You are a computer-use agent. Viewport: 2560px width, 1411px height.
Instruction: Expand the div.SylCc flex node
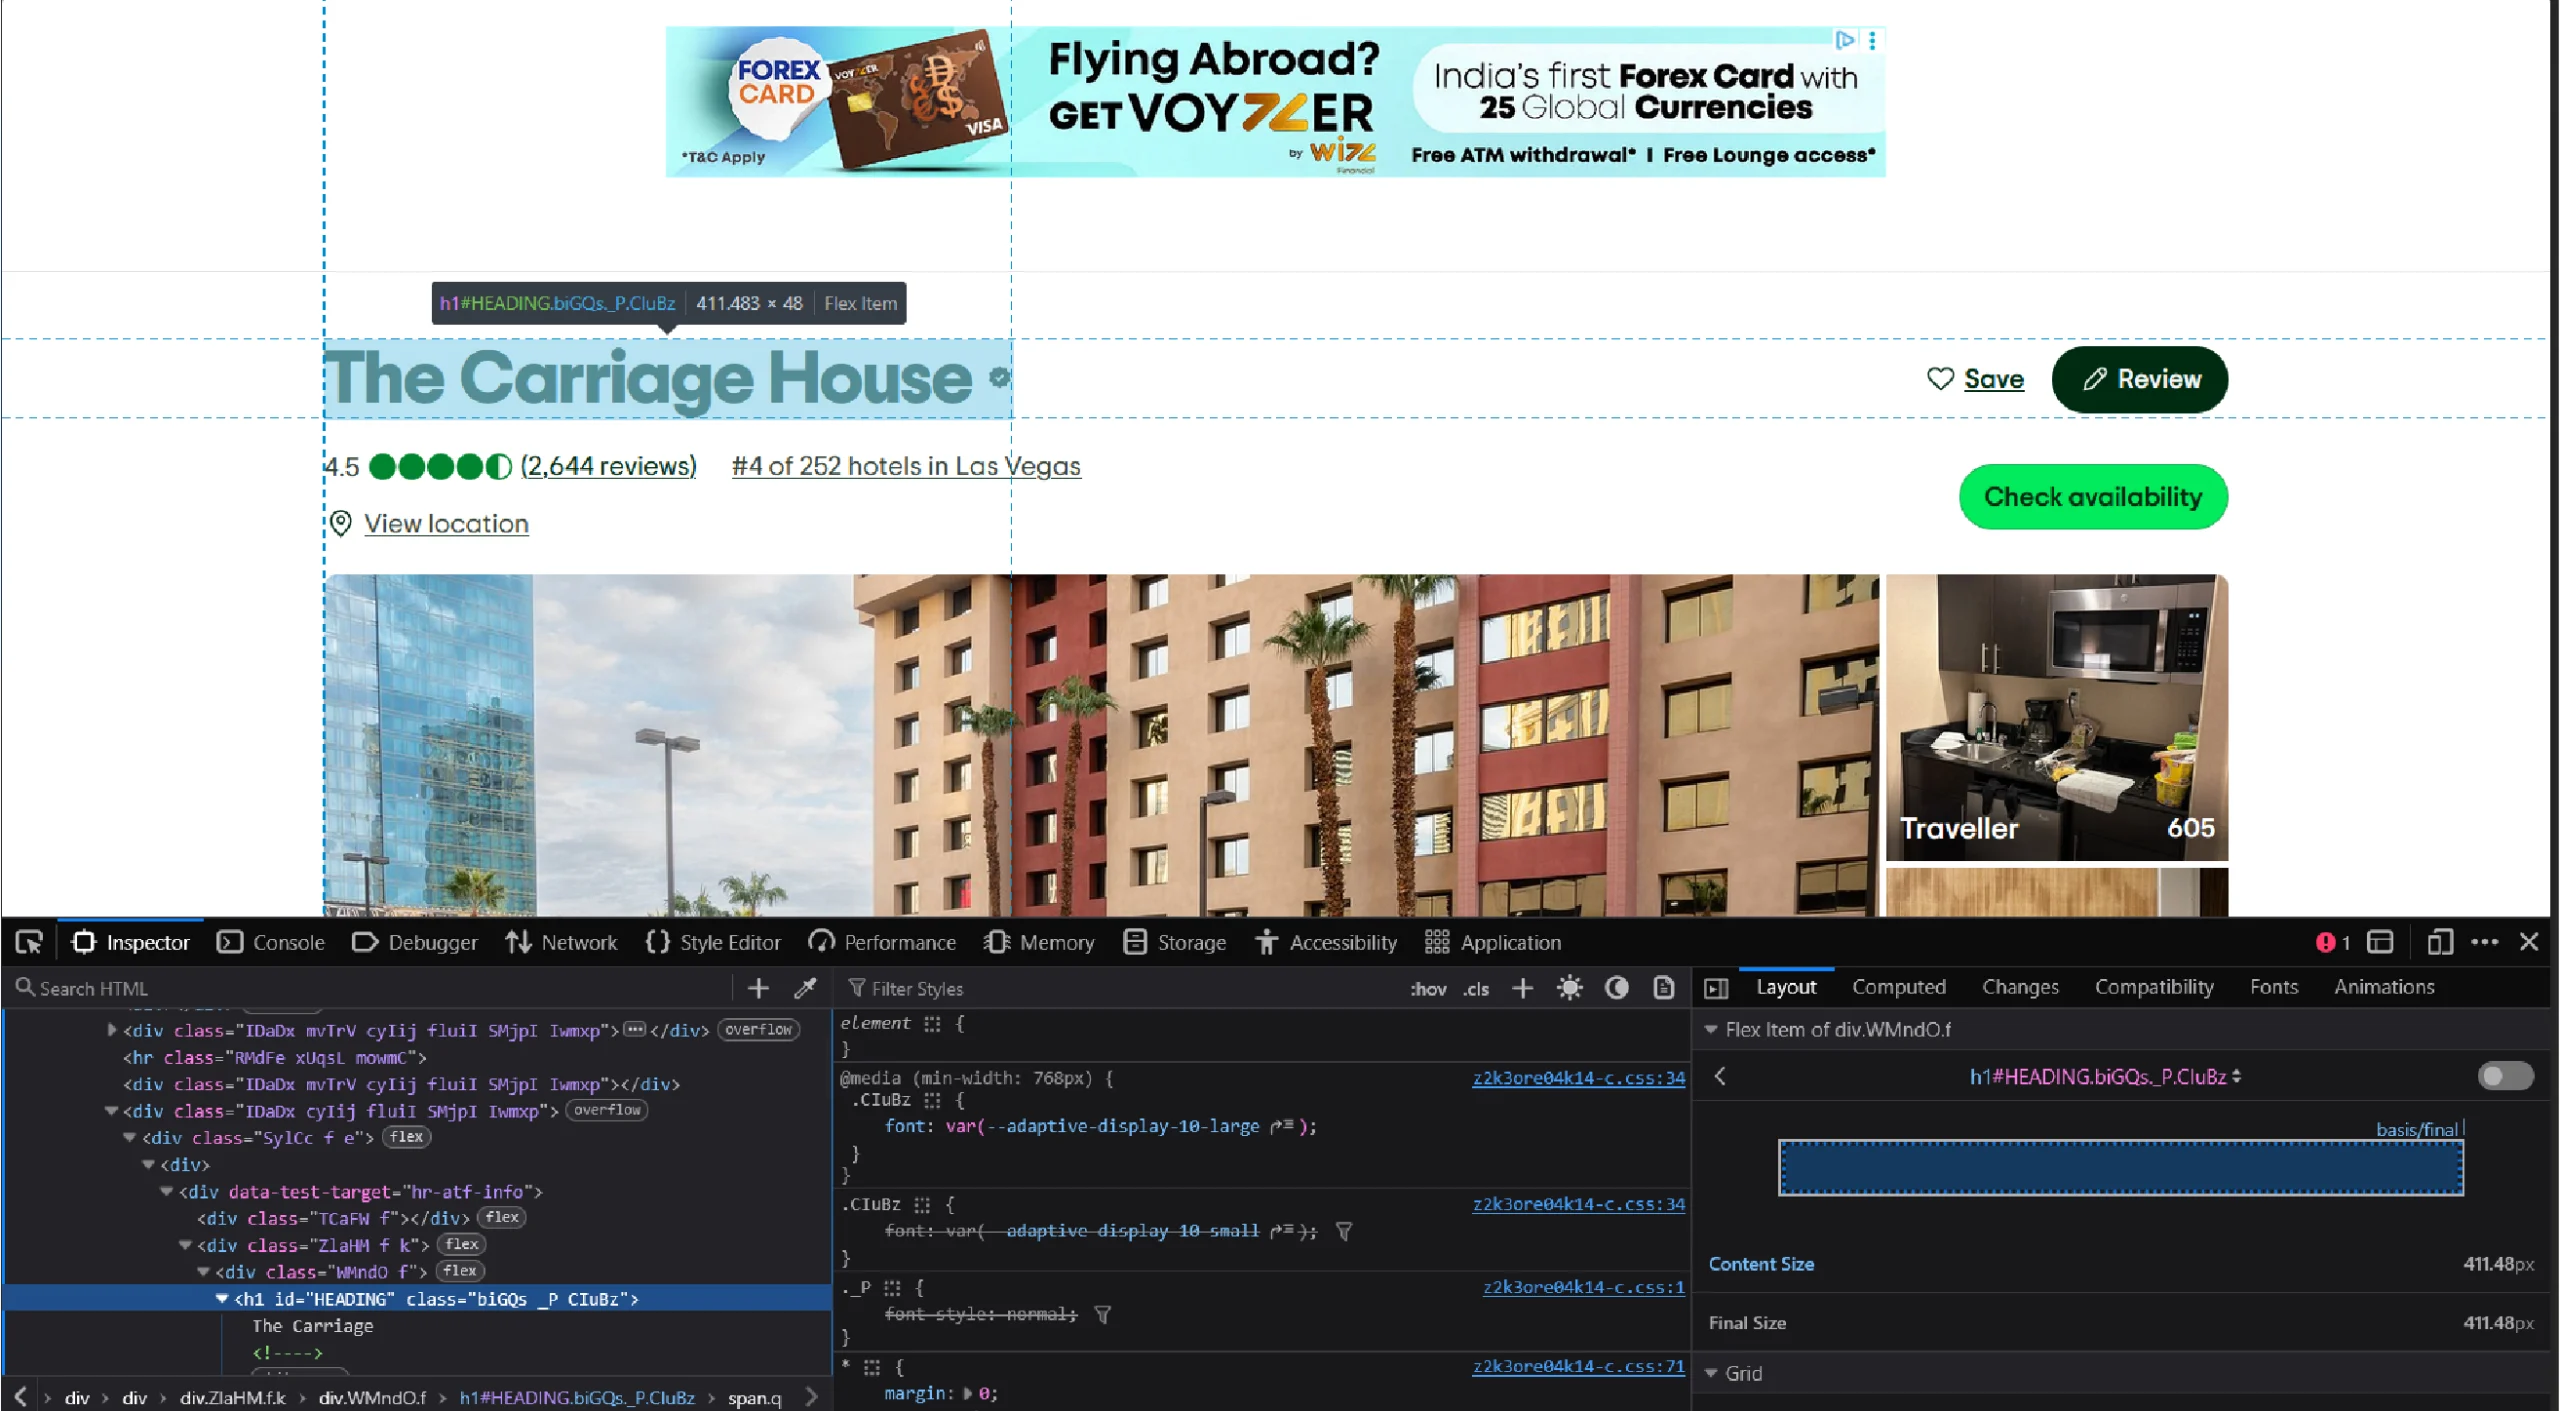(130, 1137)
